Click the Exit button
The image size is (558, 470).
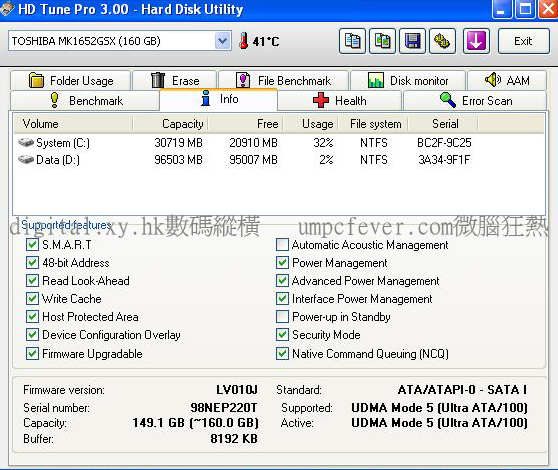point(523,41)
